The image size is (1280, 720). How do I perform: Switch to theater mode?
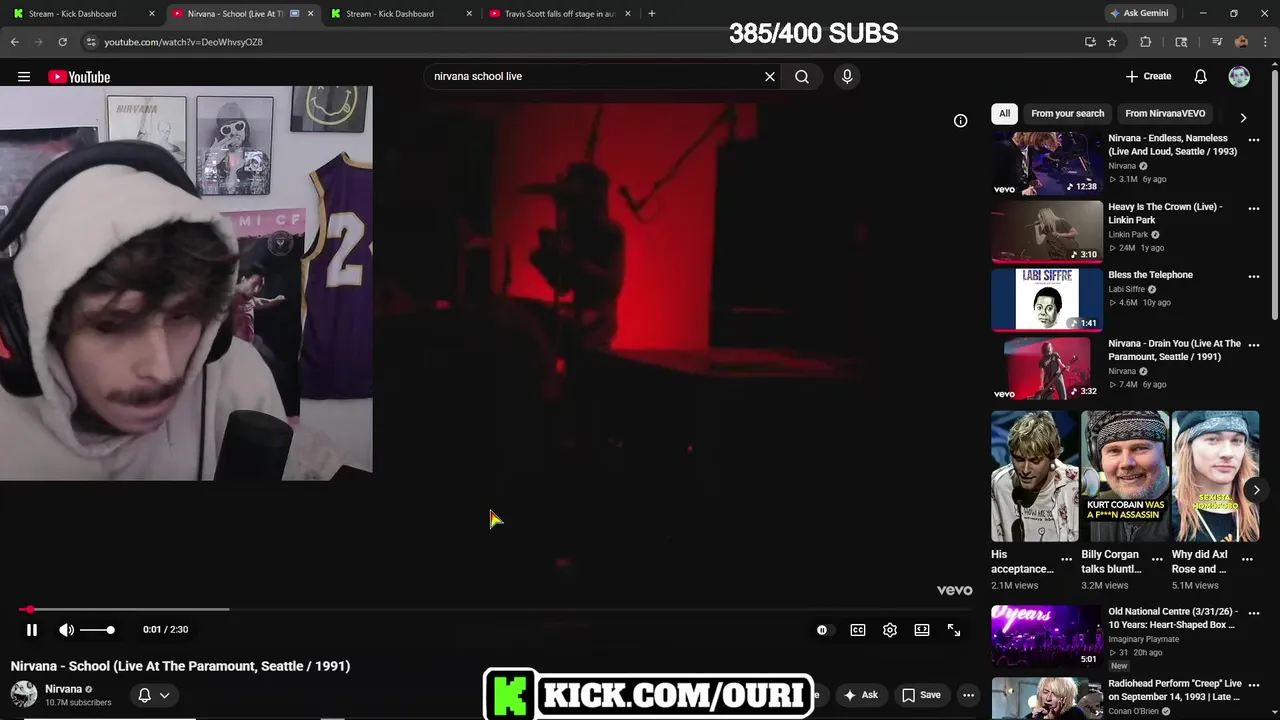pyautogui.click(x=922, y=630)
